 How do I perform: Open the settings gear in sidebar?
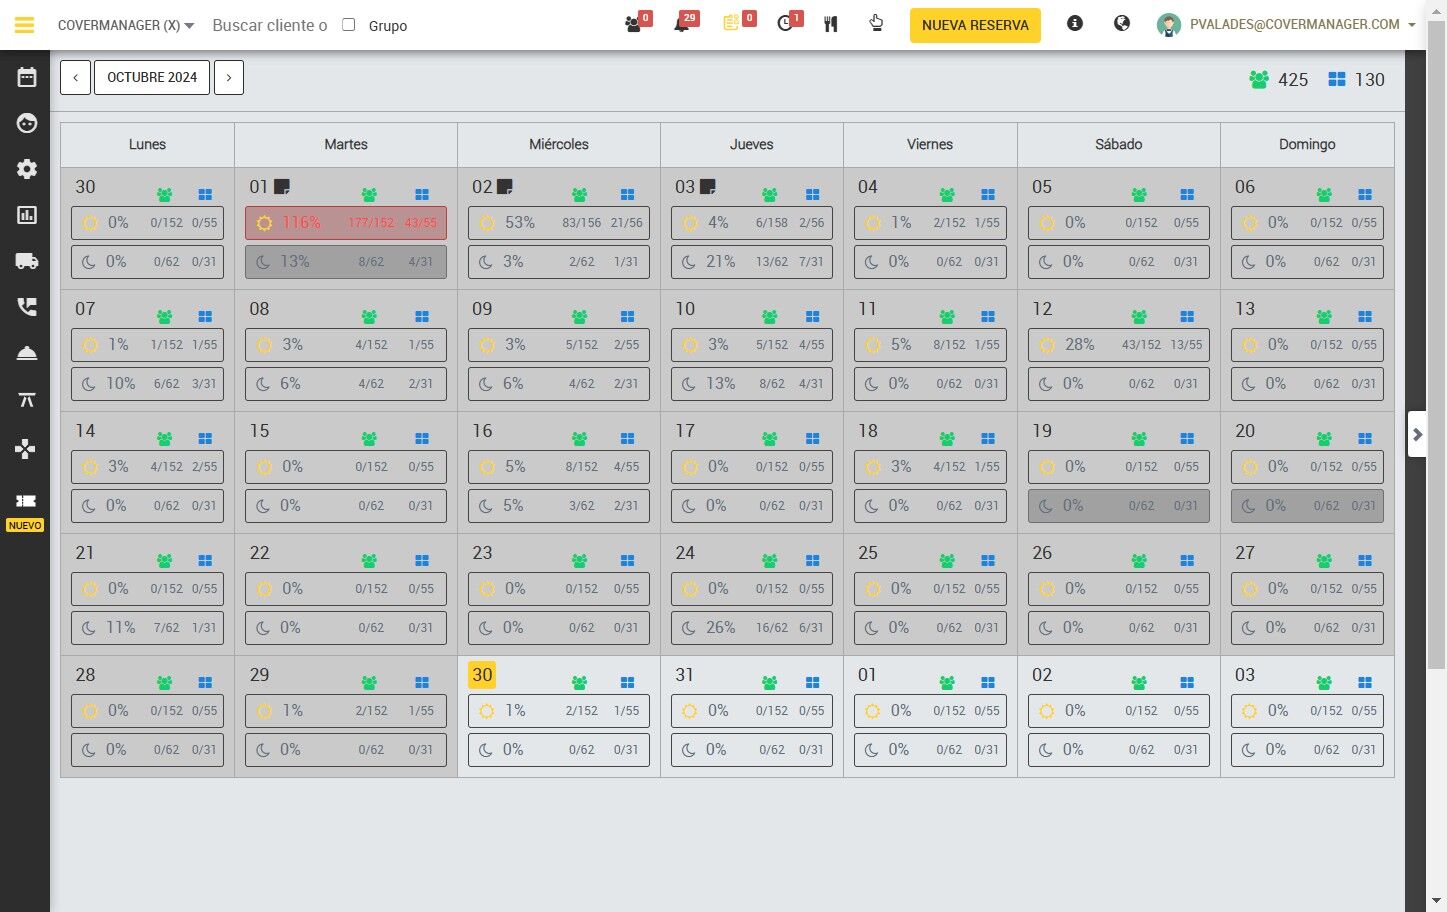pyautogui.click(x=27, y=169)
